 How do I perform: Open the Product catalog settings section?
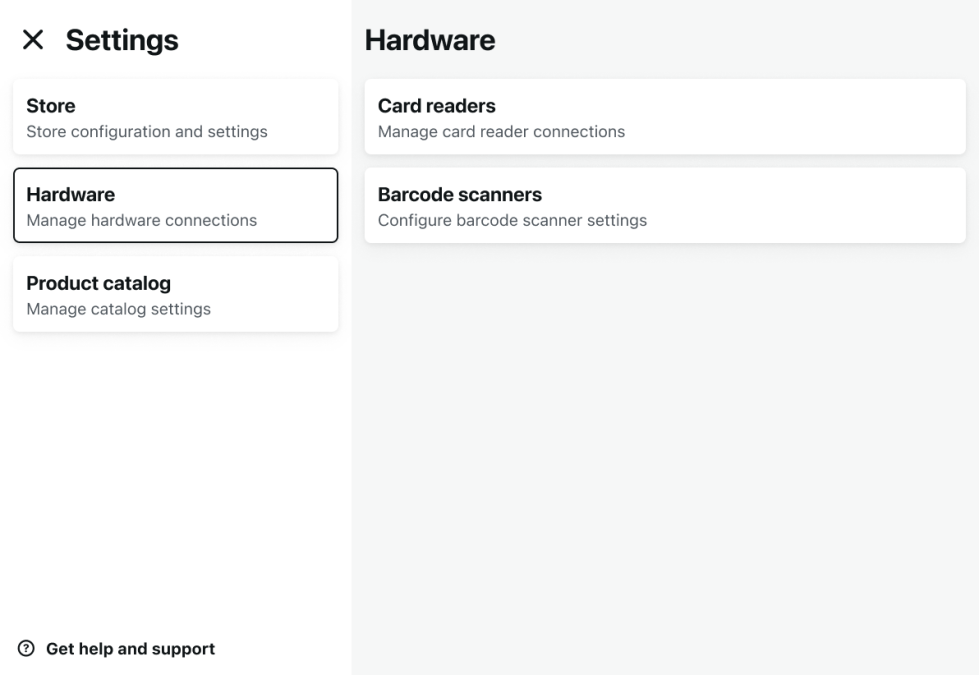click(175, 294)
